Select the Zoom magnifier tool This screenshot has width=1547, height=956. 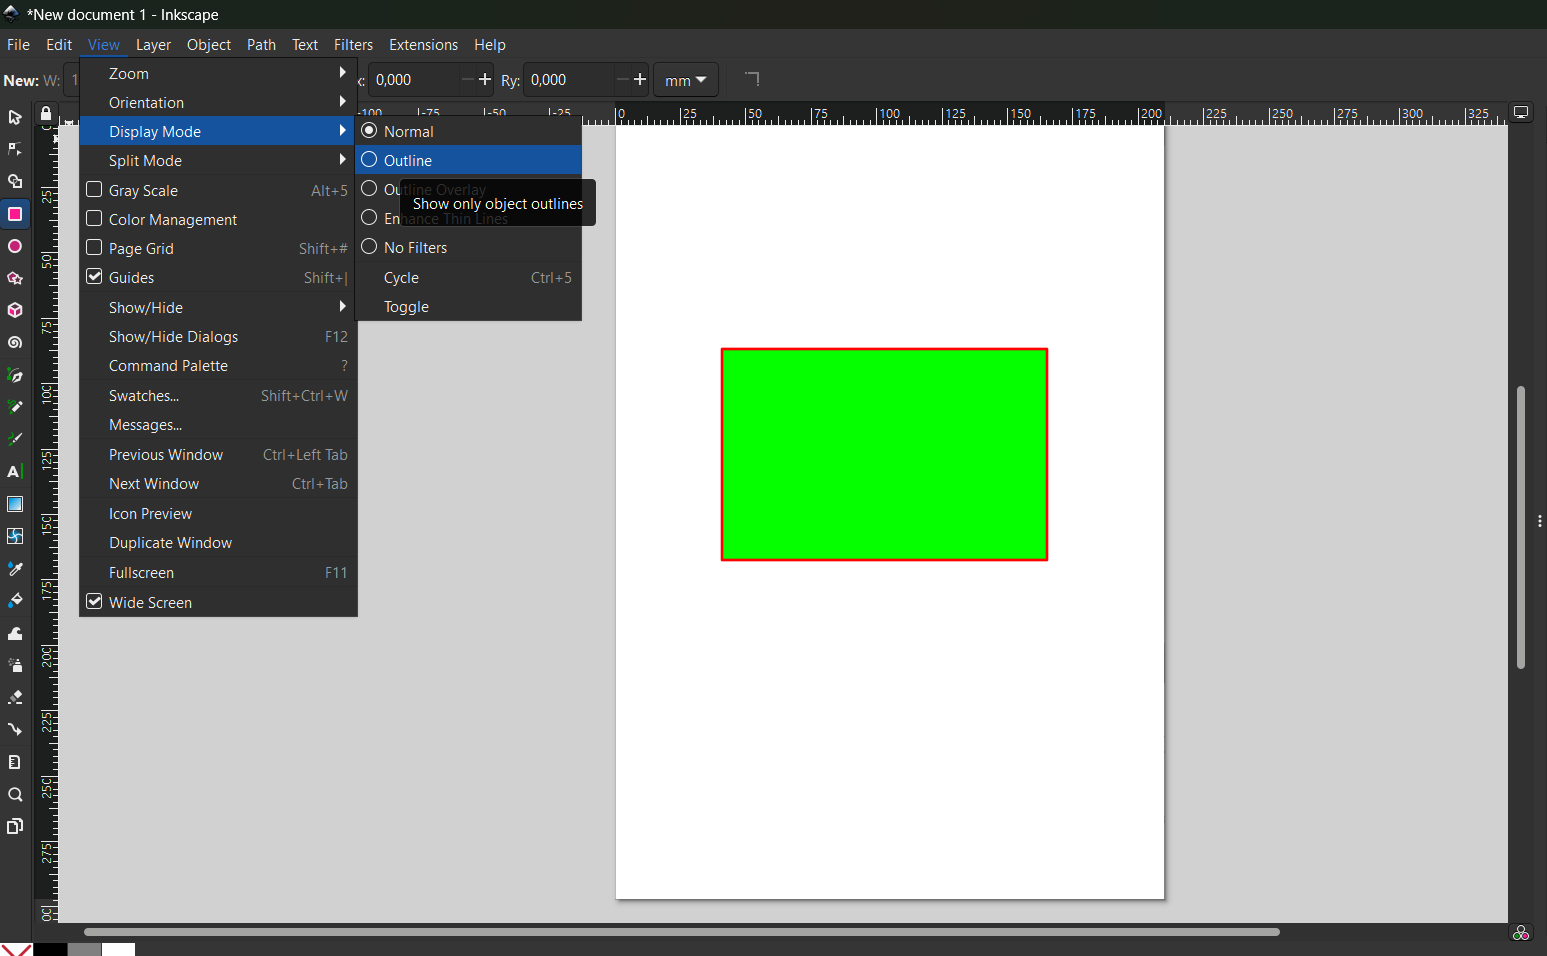coord(15,795)
